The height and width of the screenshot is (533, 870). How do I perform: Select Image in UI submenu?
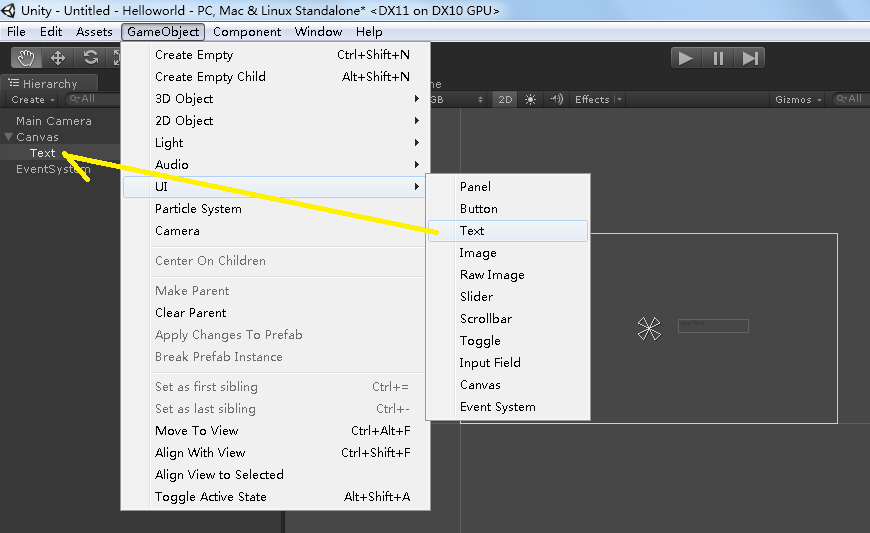coord(508,253)
